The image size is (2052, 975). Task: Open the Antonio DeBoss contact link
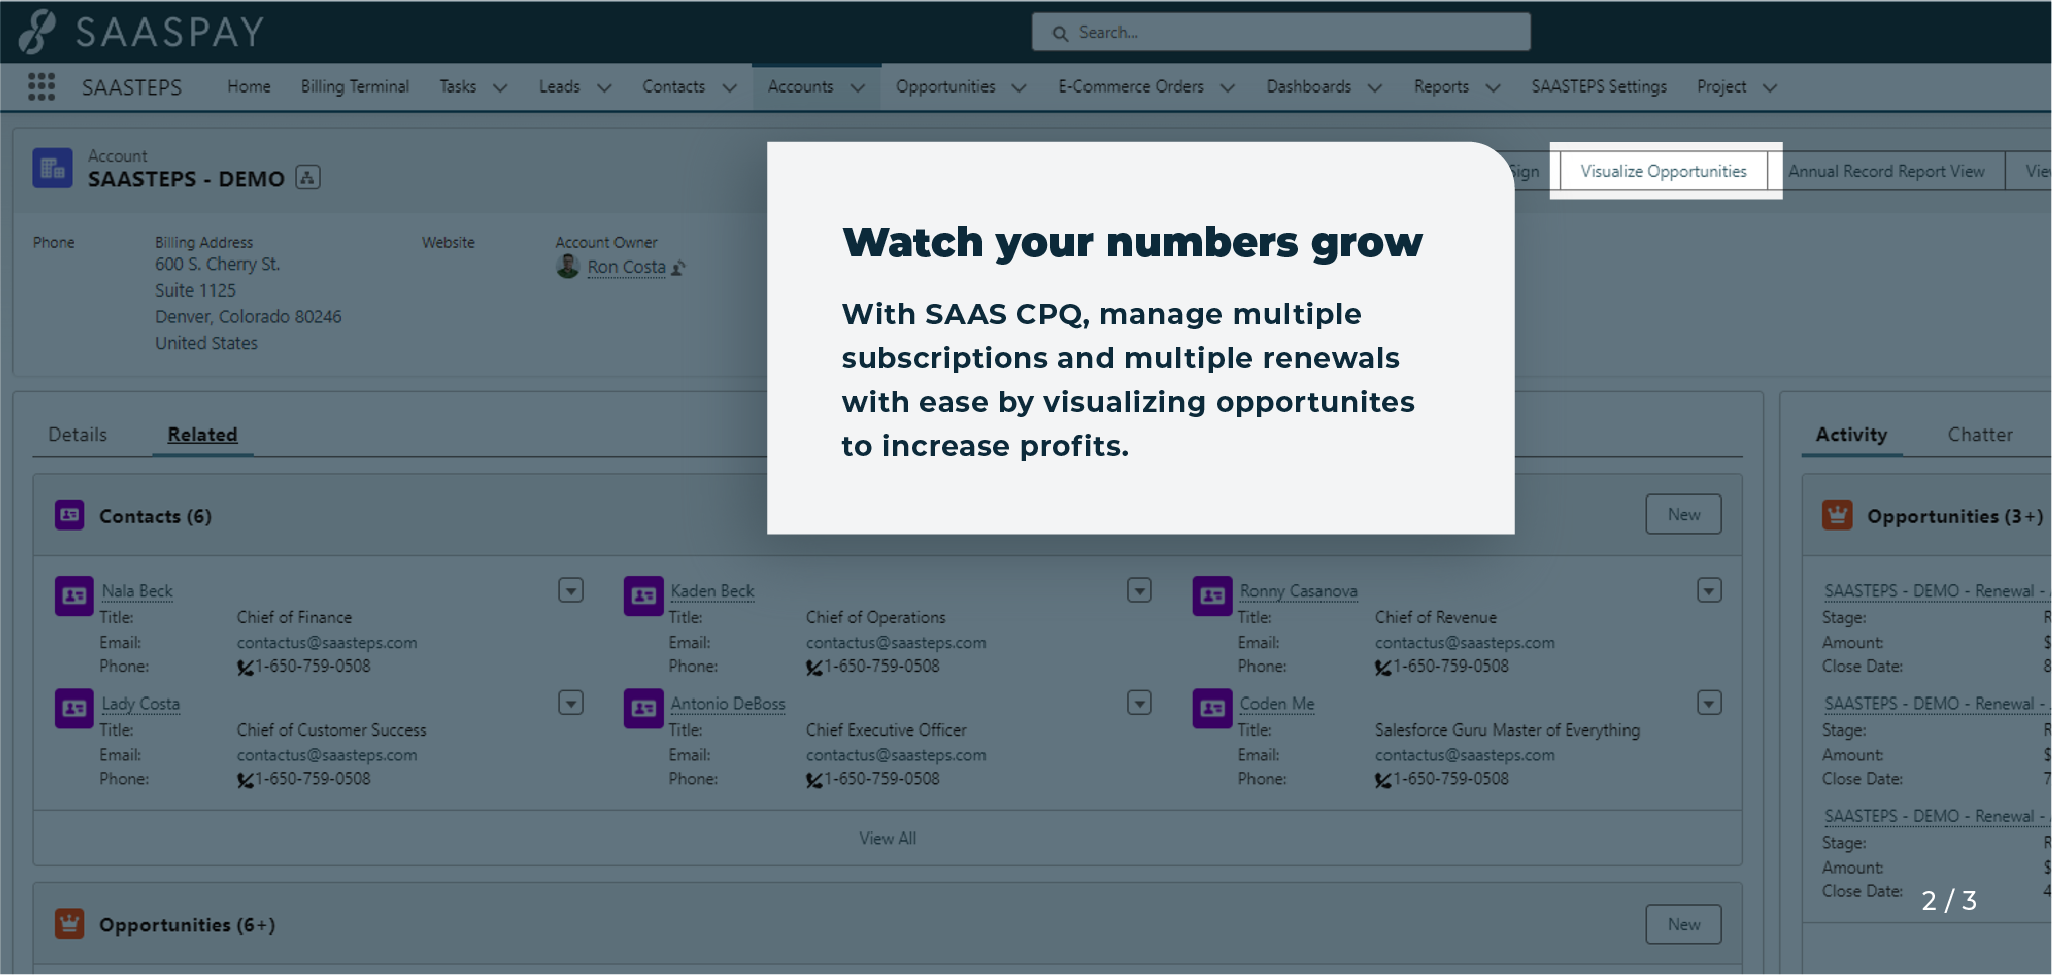pyautogui.click(x=728, y=704)
